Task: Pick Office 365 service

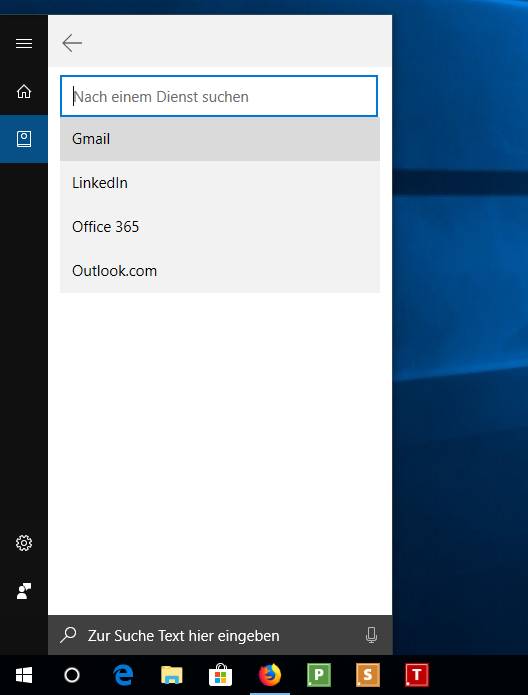Action: pyautogui.click(x=220, y=226)
